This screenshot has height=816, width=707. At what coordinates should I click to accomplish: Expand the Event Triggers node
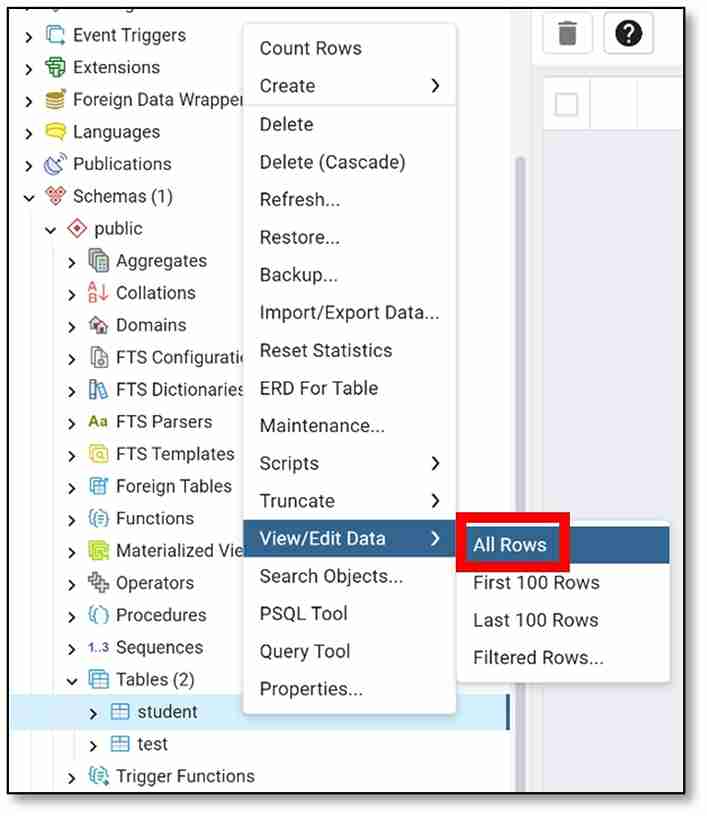[x=29, y=37]
